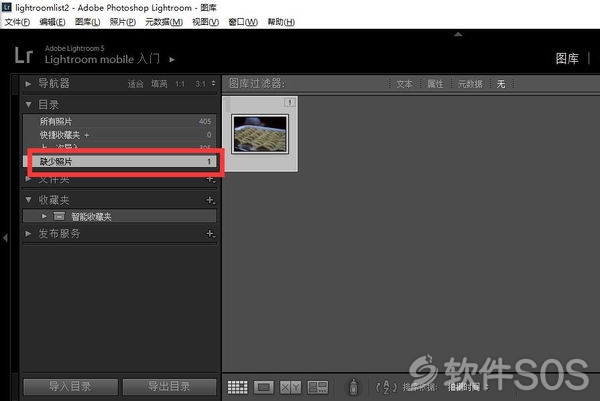Click the Lr logo identity plate
This screenshot has height=401, width=600.
coord(24,55)
